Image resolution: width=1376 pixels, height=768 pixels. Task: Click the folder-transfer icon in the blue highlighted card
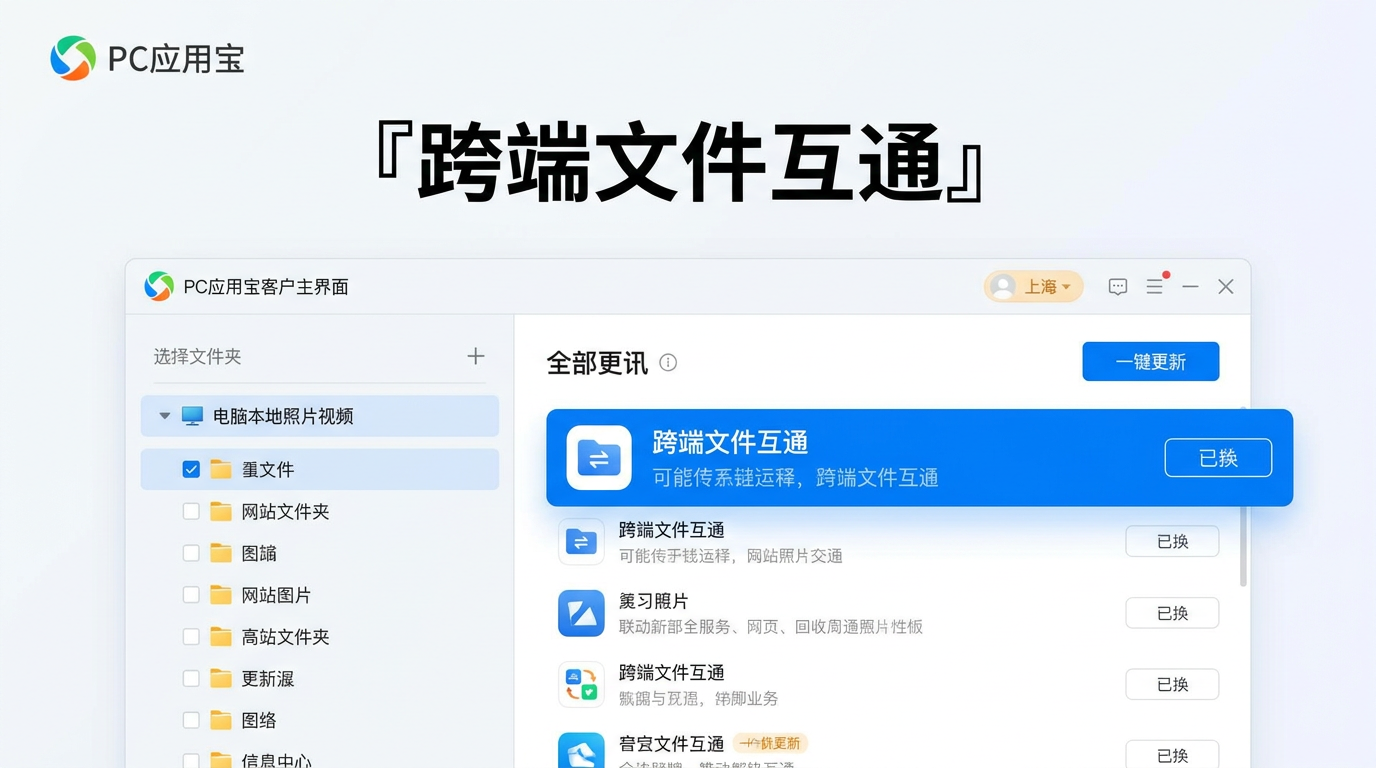(x=599, y=458)
